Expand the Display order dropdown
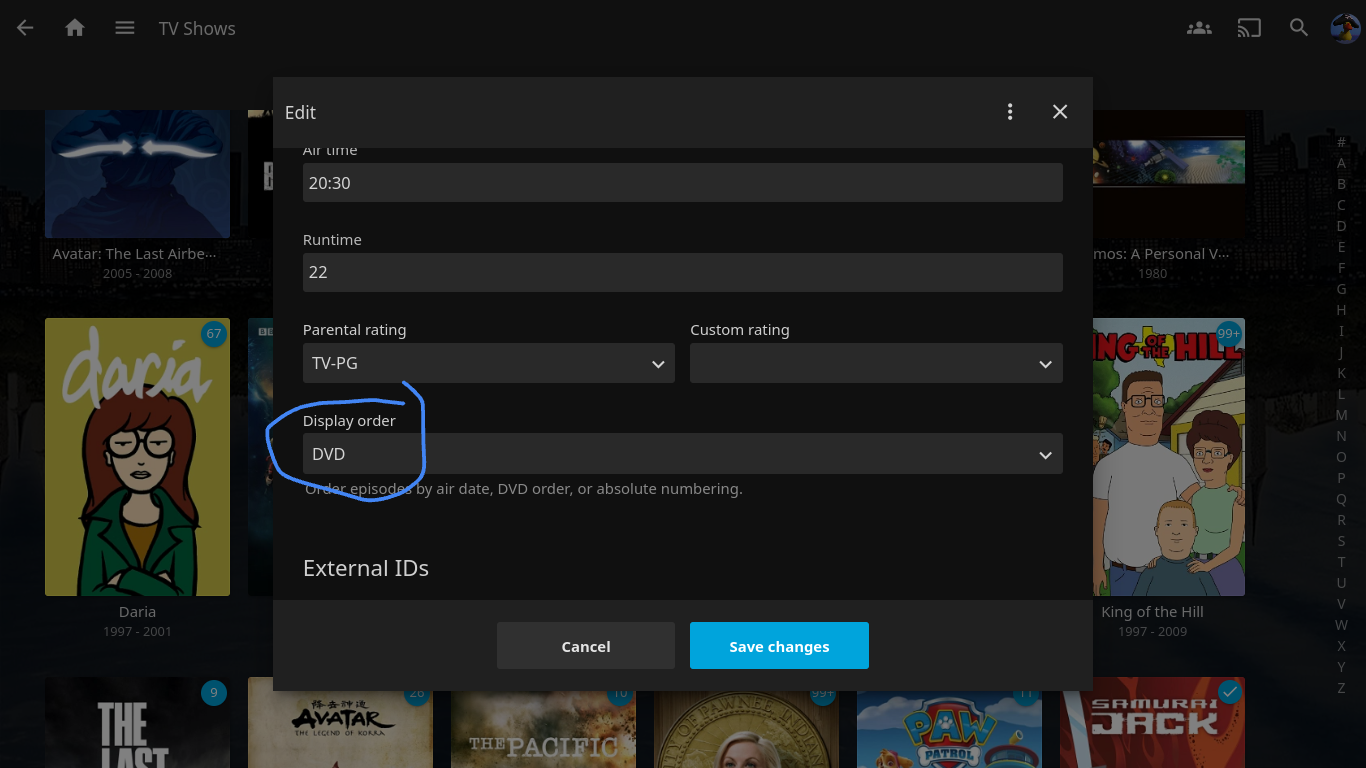Screen dimensions: 1366x768 coord(682,454)
